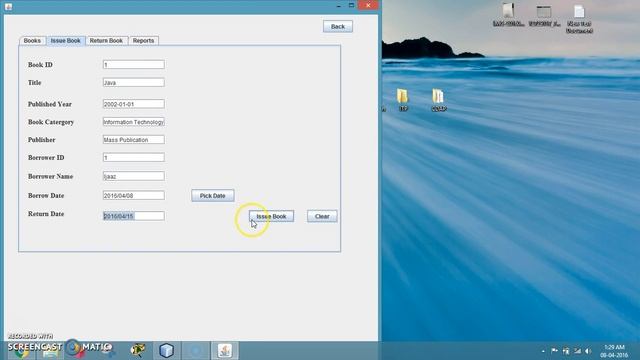Screen dimensions: 640x360
Task: Open the network signal tray icon
Action: (x=577, y=351)
